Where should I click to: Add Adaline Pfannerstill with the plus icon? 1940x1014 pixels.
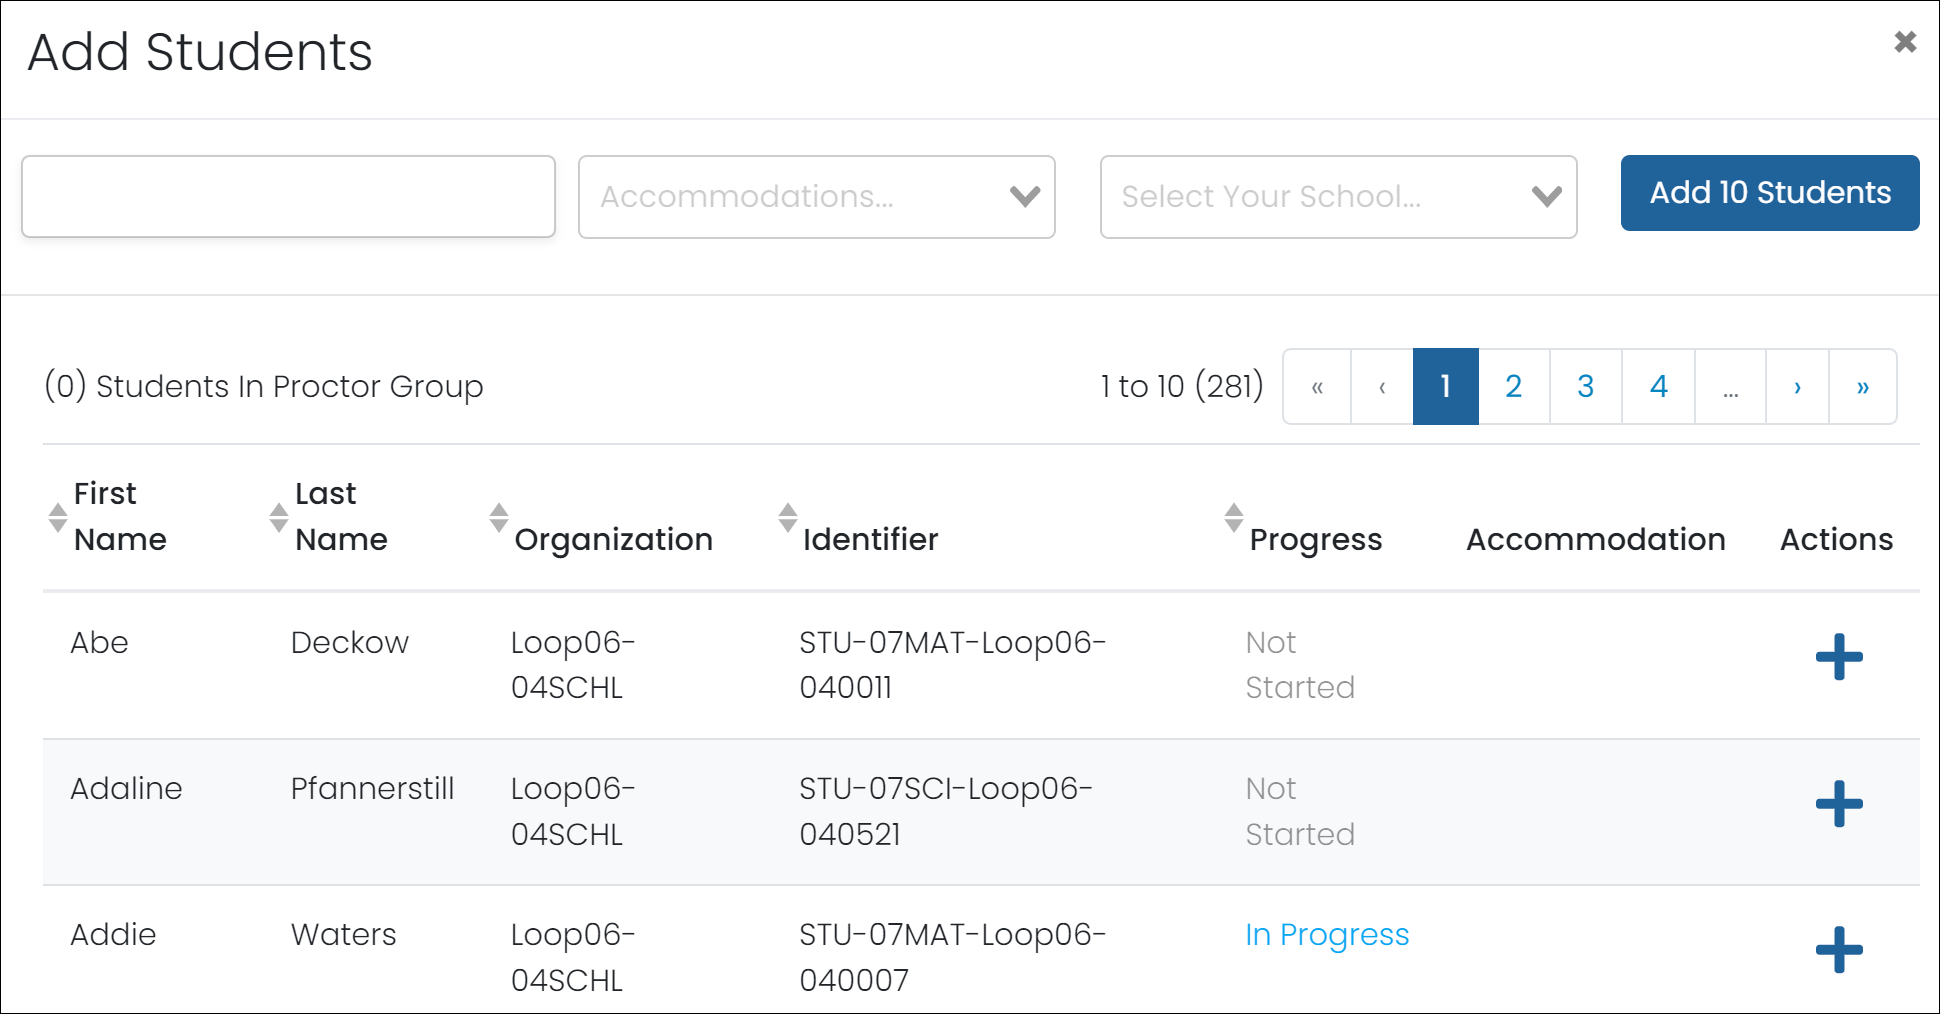point(1838,804)
